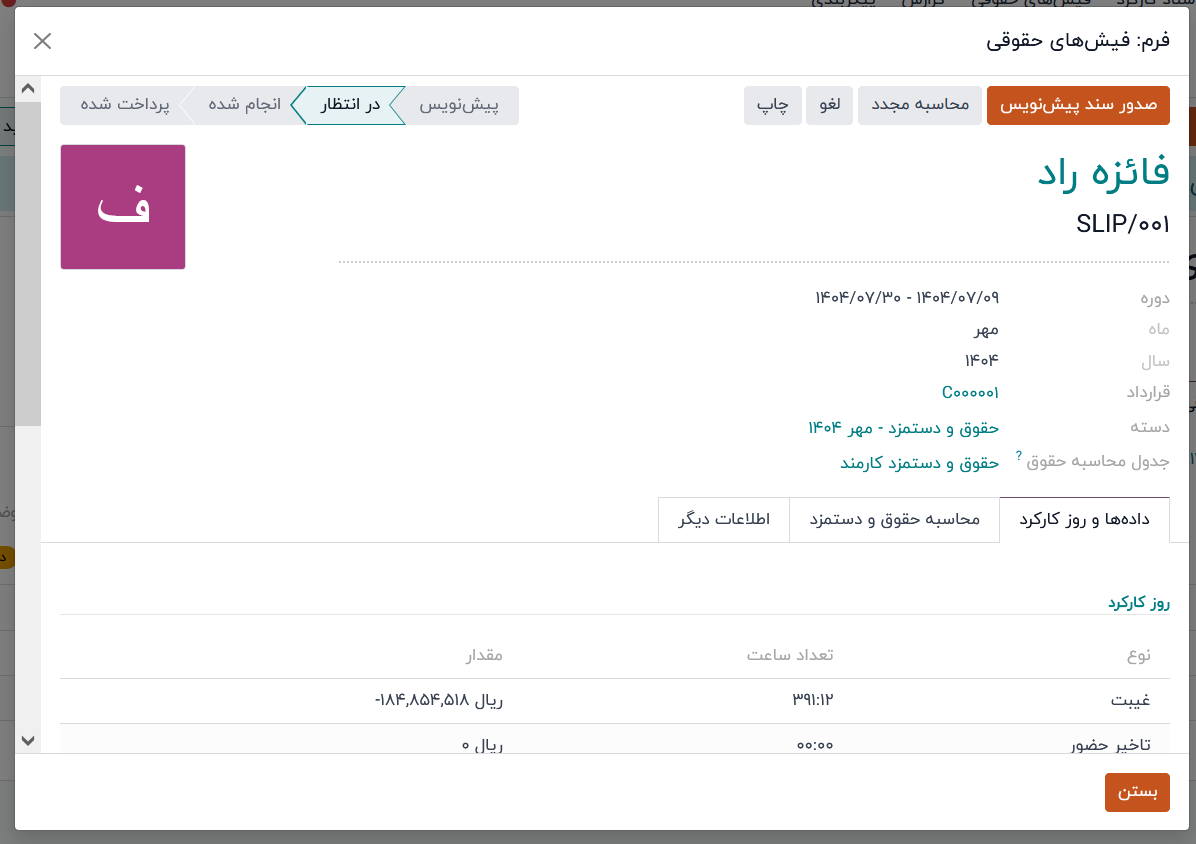Click the بستن button at the bottom
This screenshot has width=1196, height=844.
point(1137,792)
